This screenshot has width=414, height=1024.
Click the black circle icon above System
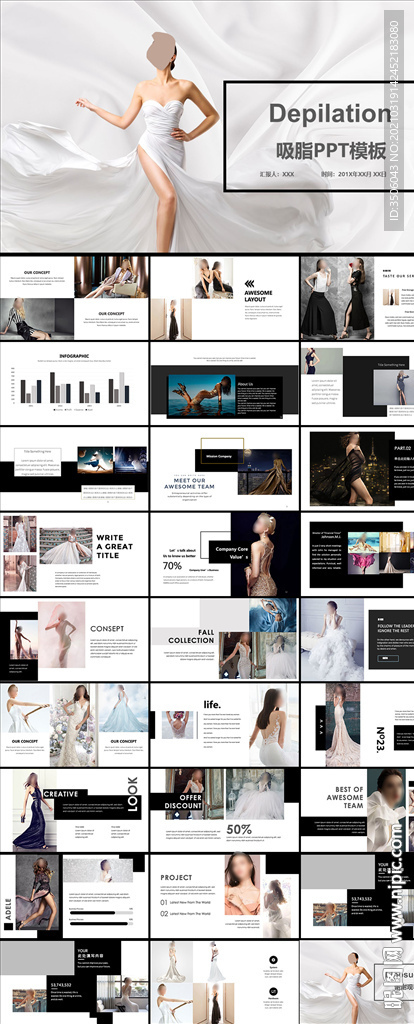click(x=274, y=959)
